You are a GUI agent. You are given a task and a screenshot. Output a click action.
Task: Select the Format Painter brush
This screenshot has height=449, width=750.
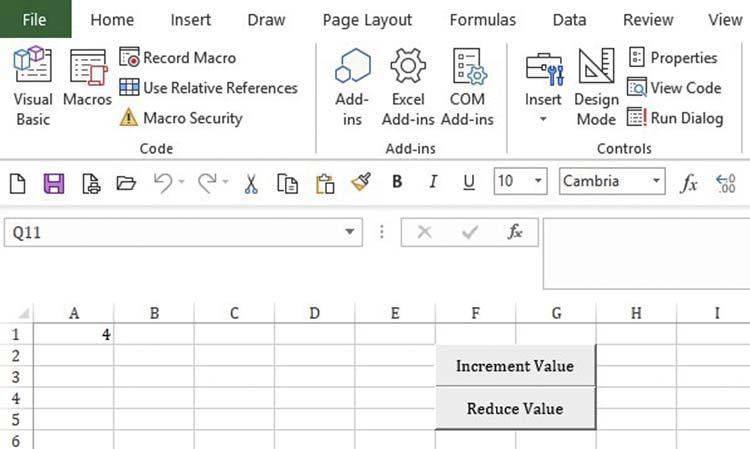click(361, 182)
